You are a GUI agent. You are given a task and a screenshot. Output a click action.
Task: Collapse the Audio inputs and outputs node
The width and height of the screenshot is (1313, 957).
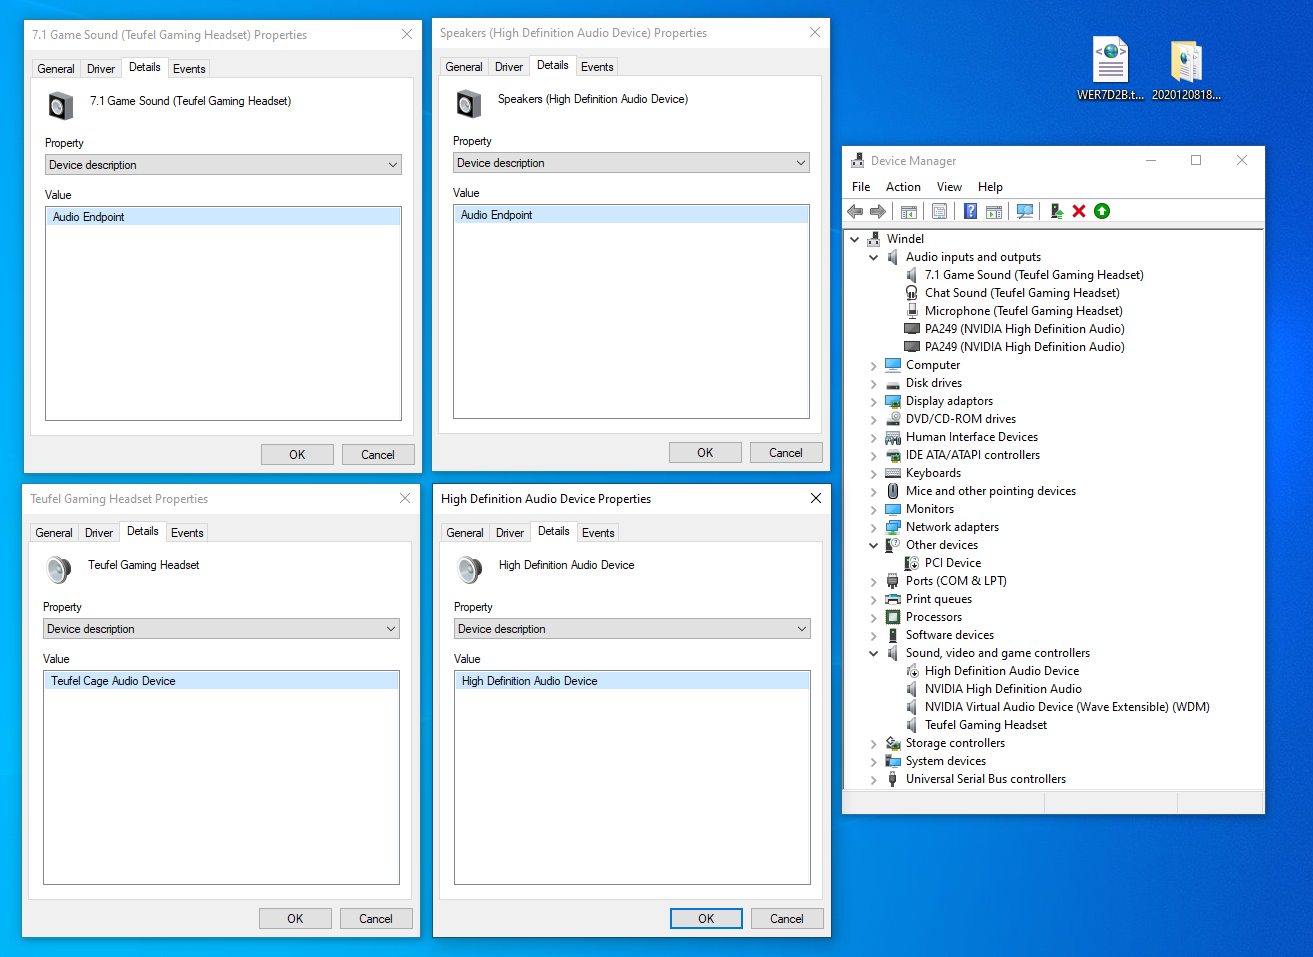coord(873,257)
